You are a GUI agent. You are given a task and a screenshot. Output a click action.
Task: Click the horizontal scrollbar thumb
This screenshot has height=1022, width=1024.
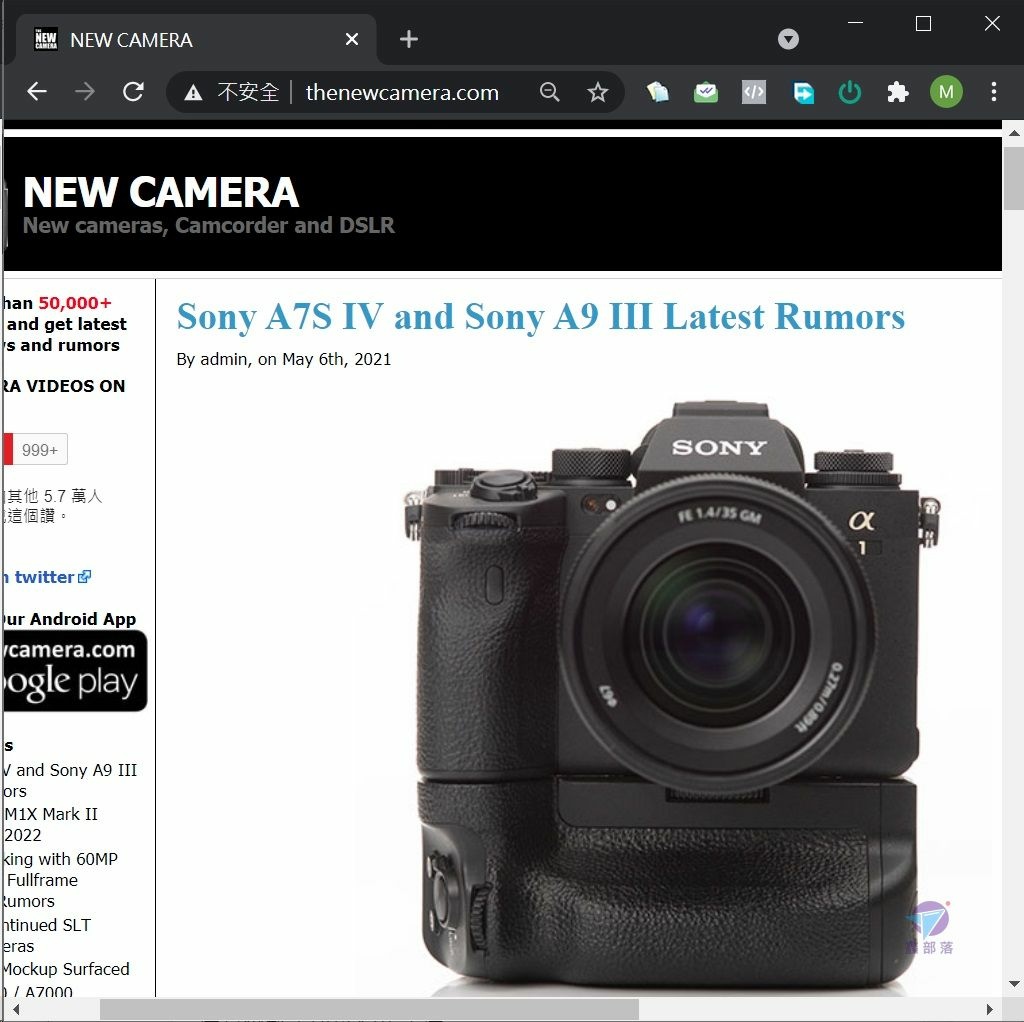[x=369, y=1009]
